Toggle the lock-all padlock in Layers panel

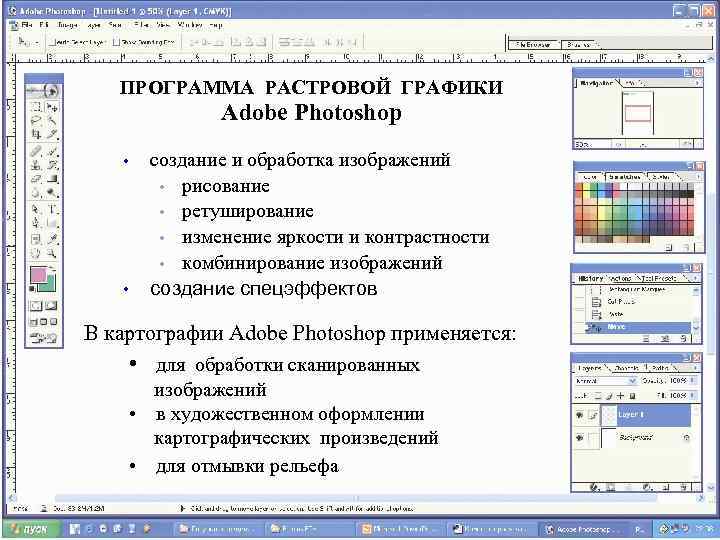(632, 395)
